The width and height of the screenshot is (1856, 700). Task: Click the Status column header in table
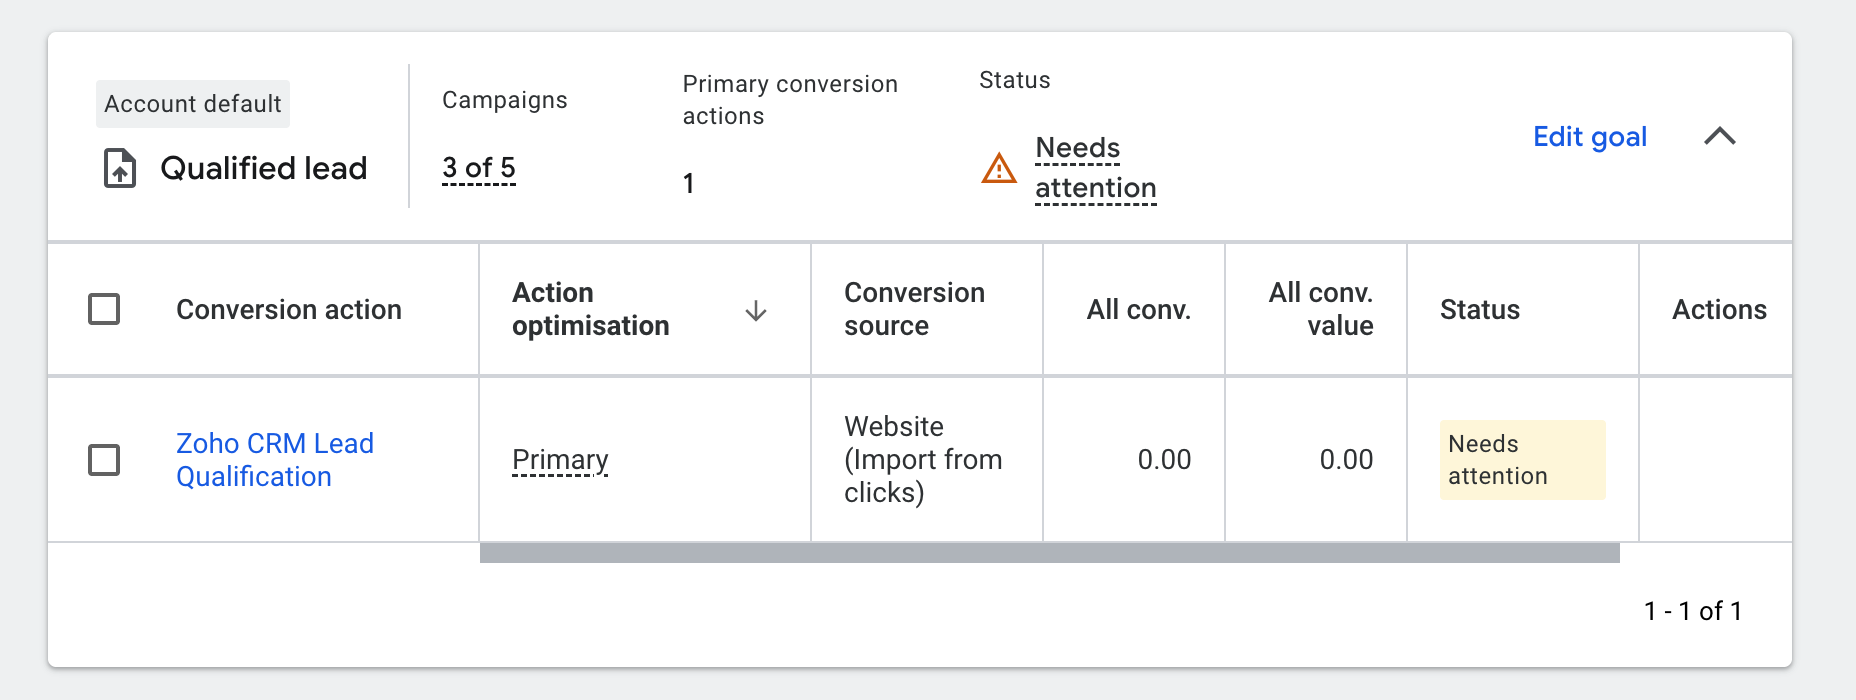pyautogui.click(x=1479, y=310)
